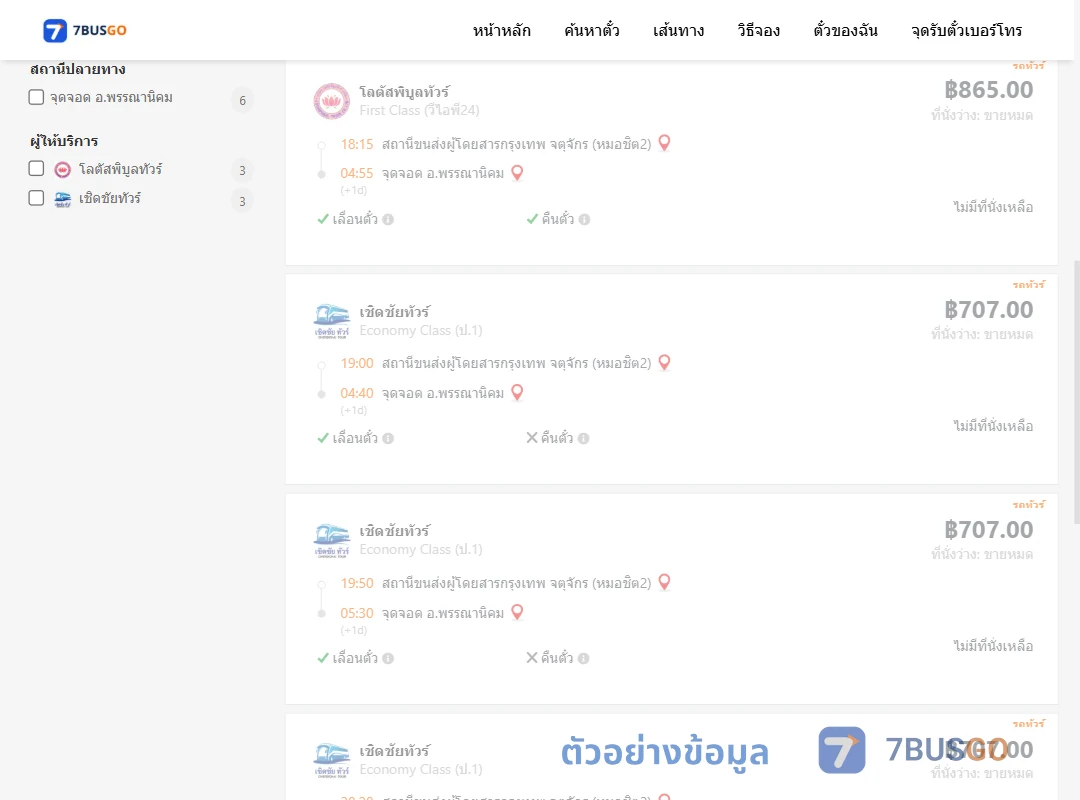This screenshot has width=1080, height=800.
Task: Click info icon beside เลื่อนตั๋ว on 19:00 trip
Action: (388, 438)
